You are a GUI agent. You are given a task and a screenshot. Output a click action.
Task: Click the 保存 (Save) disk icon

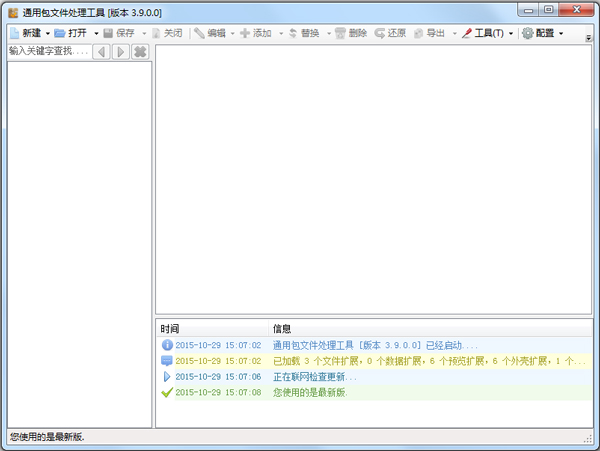click(x=108, y=33)
